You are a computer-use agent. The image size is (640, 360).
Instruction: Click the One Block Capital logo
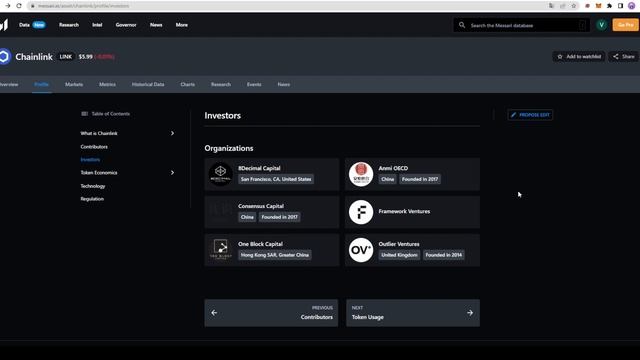pos(220,250)
